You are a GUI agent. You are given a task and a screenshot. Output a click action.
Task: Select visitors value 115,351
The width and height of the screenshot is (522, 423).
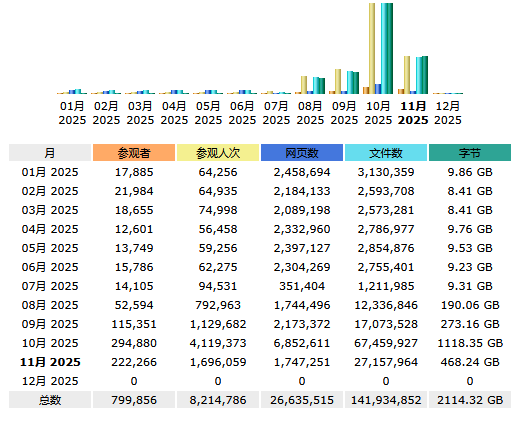tap(134, 324)
